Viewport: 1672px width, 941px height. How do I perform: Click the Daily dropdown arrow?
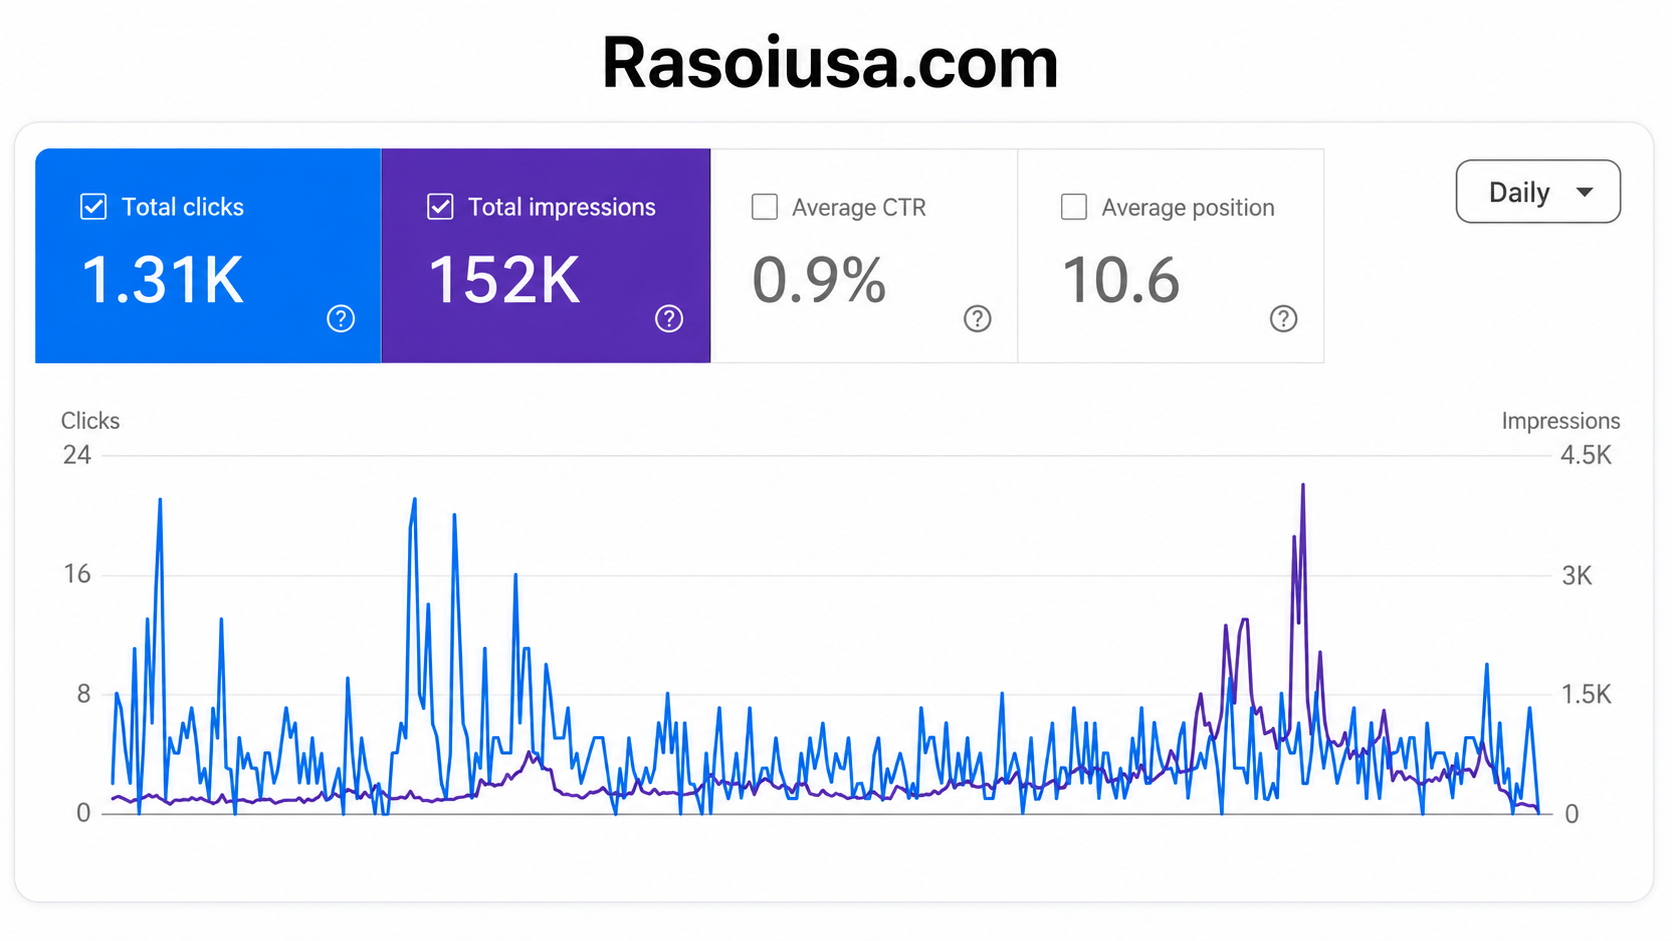(x=1584, y=192)
